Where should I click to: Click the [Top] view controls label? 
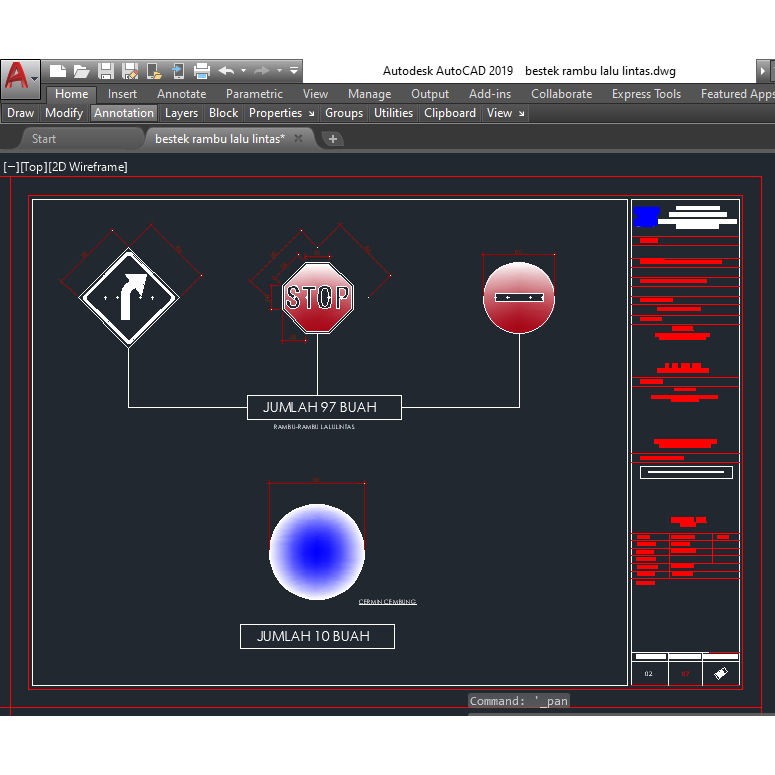pos(34,167)
